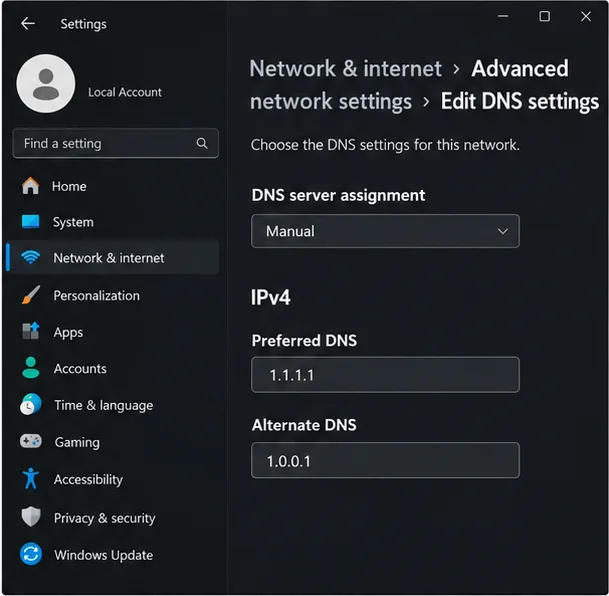Go to Personalization settings
The image size is (609, 596).
pos(113,295)
